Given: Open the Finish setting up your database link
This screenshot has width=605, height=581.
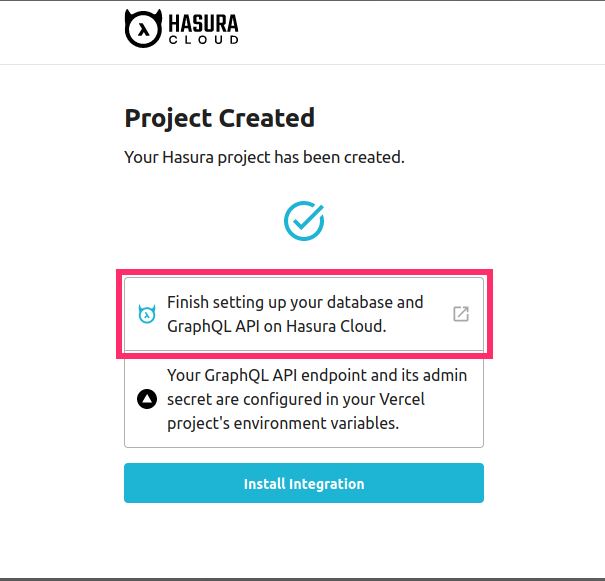Looking at the screenshot, I should point(295,302).
